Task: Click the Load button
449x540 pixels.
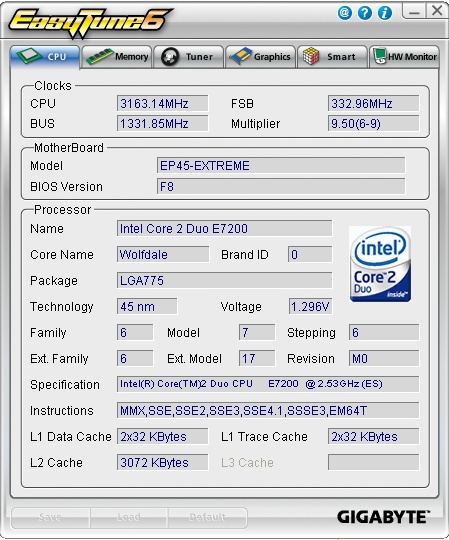Action: [x=129, y=517]
